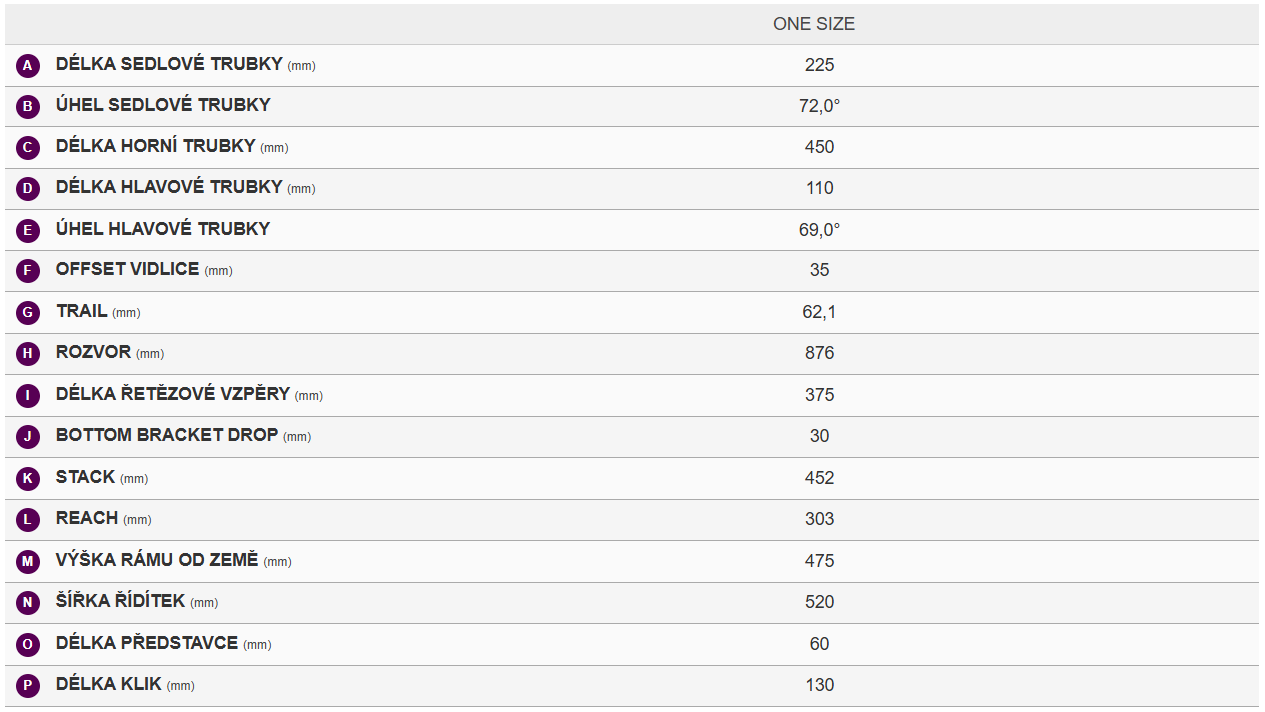
Task: Select the purple H circle badge
Action: pyautogui.click(x=28, y=354)
